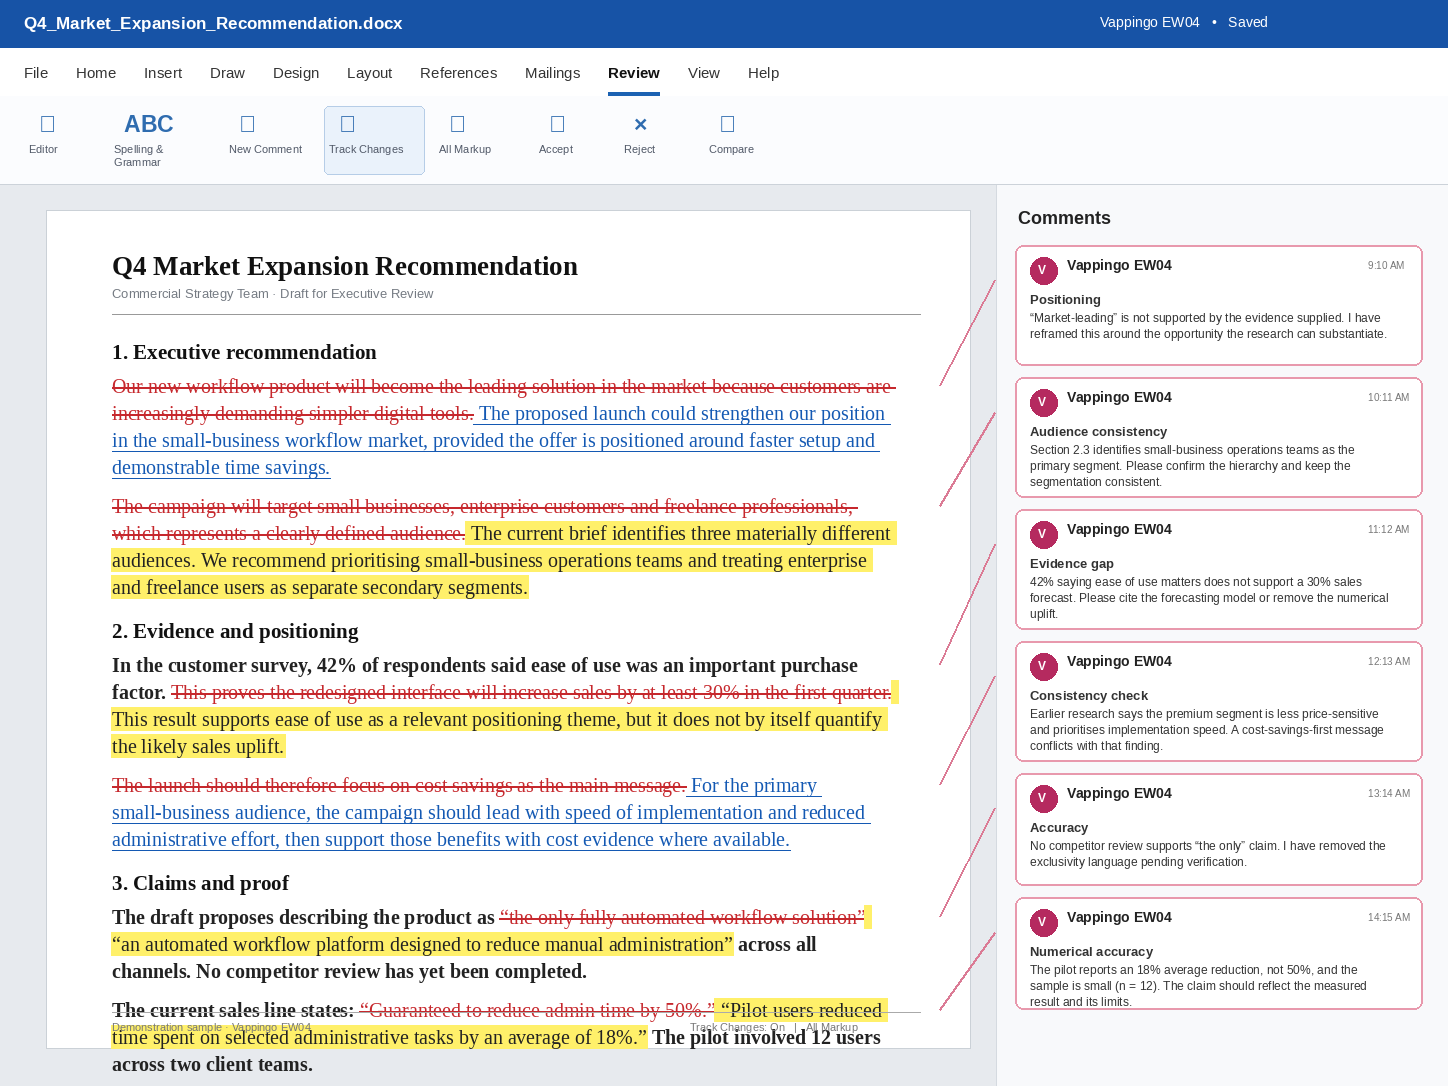Screen dimensions: 1448x1086
Task: Click 'Vappingo EW04' account name in title bar
Action: point(1150,22)
